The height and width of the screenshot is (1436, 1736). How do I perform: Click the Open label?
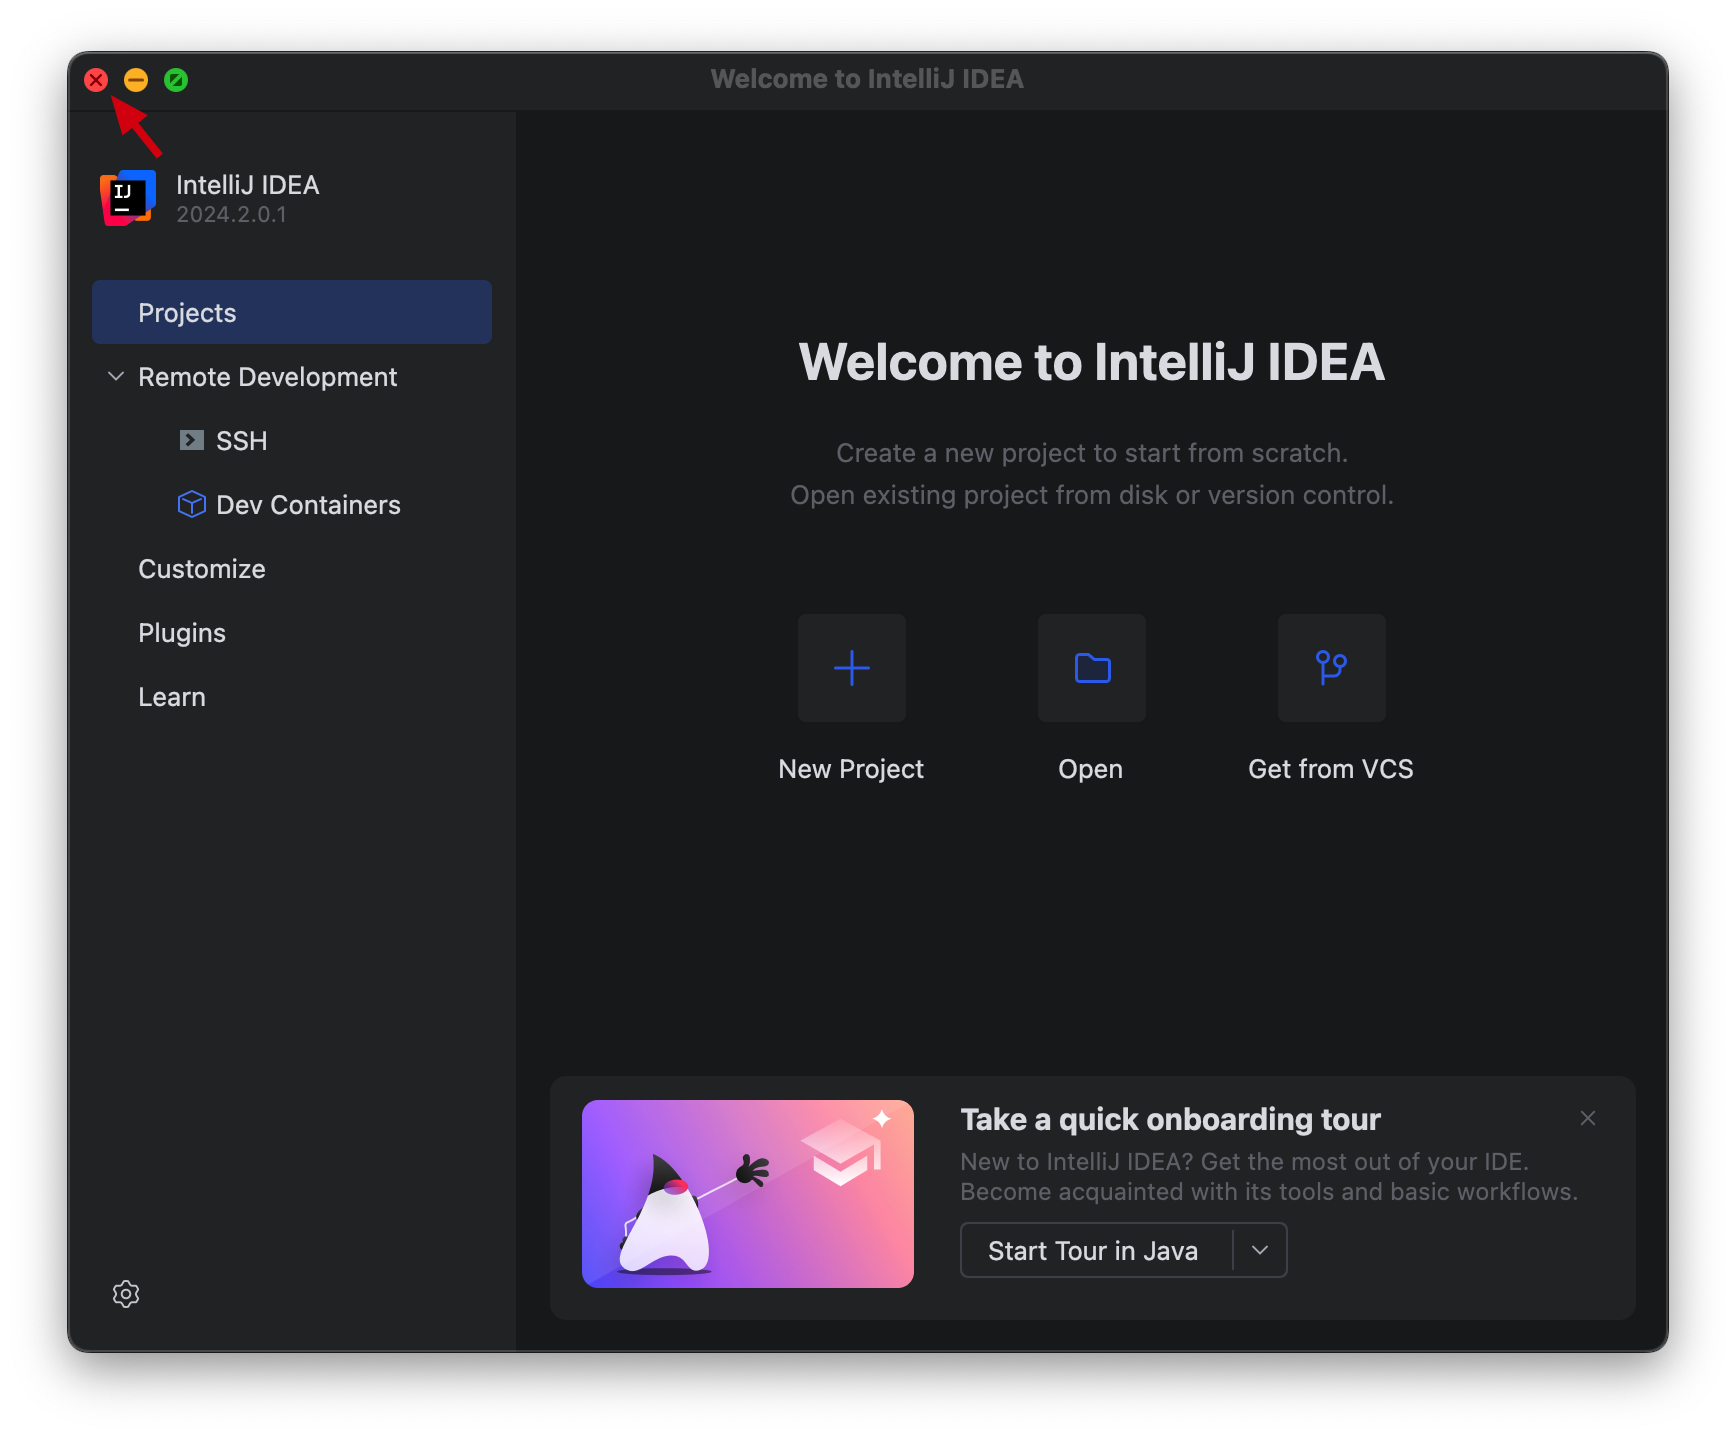1091,769
